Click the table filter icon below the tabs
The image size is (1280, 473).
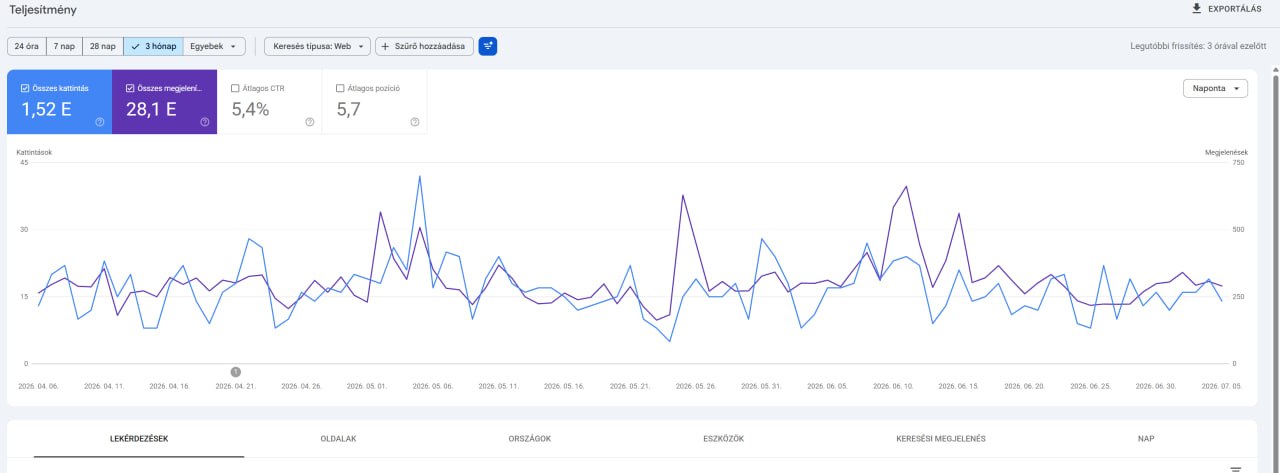[1236, 468]
